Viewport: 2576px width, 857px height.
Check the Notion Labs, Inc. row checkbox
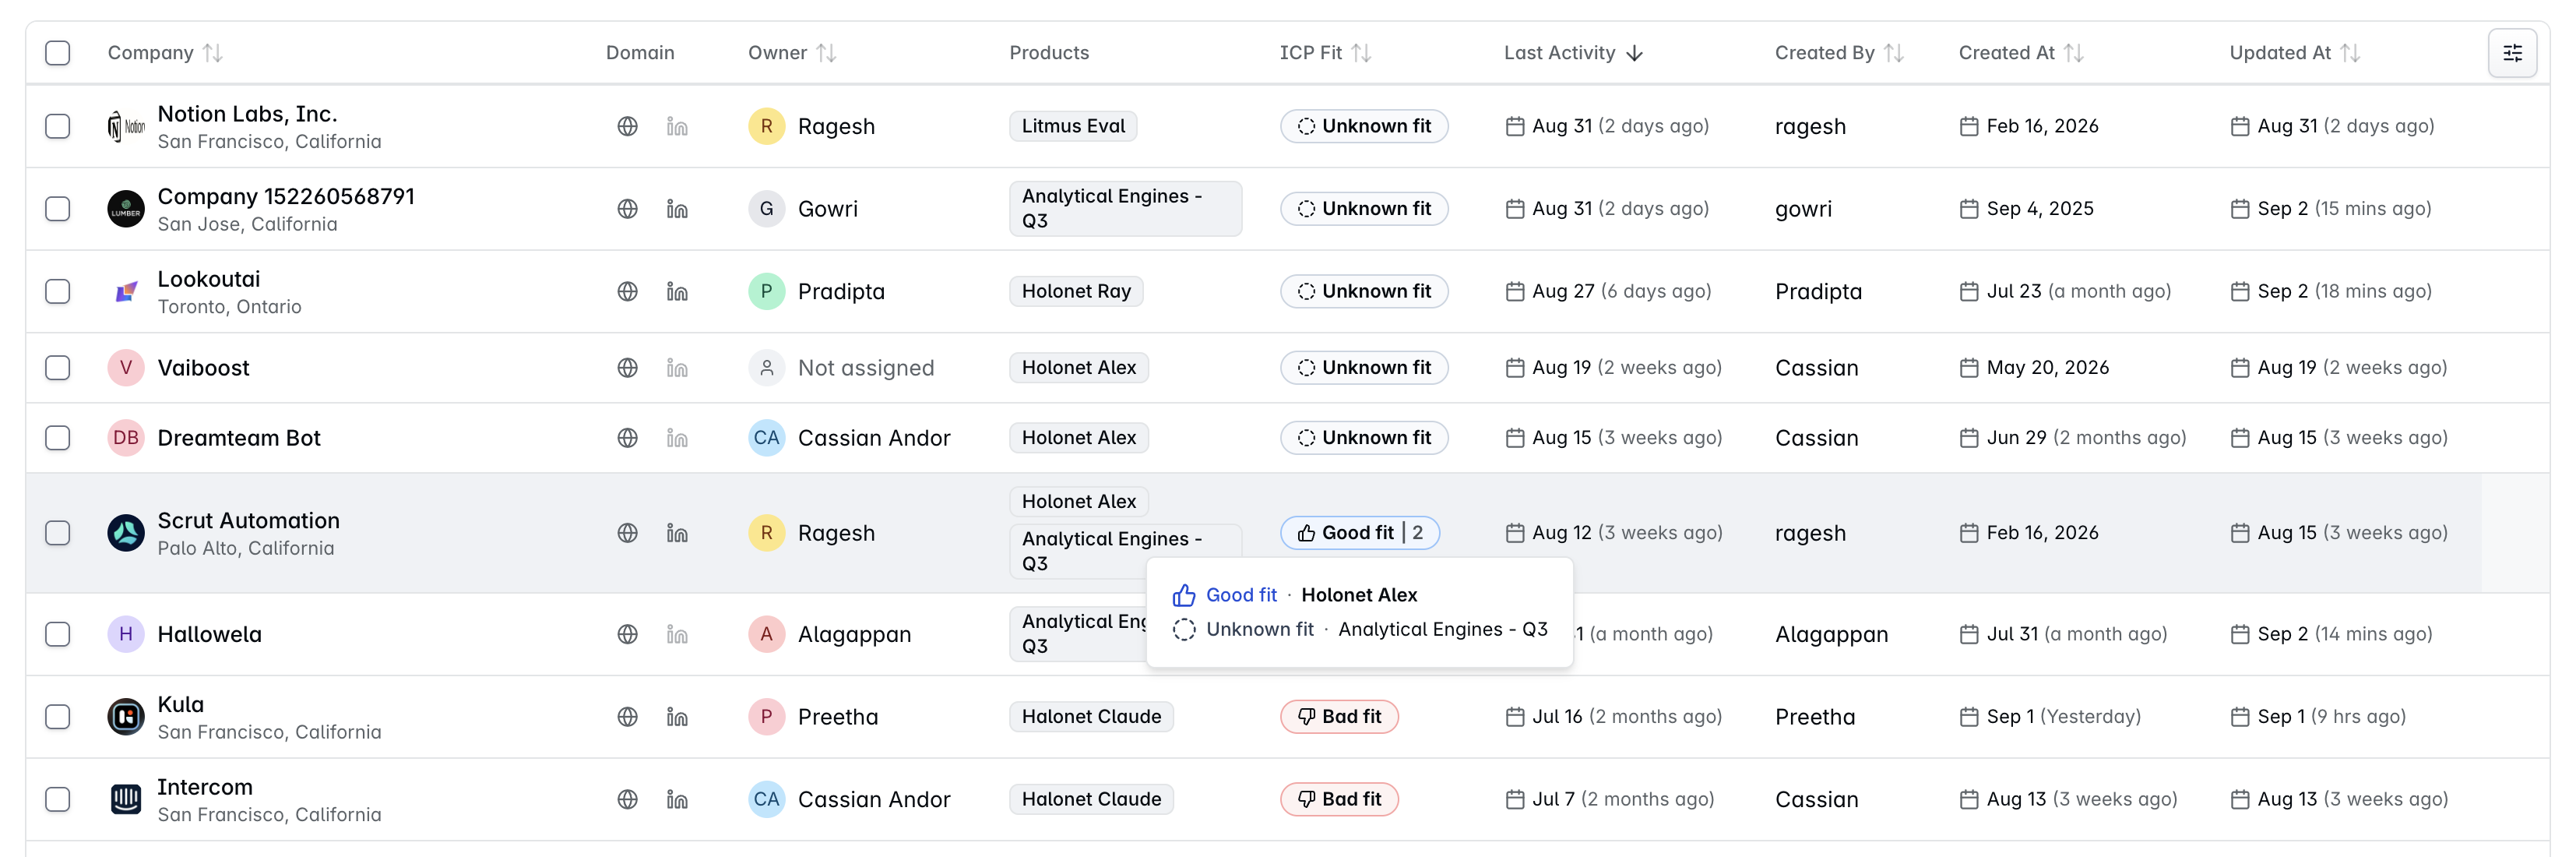point(58,126)
